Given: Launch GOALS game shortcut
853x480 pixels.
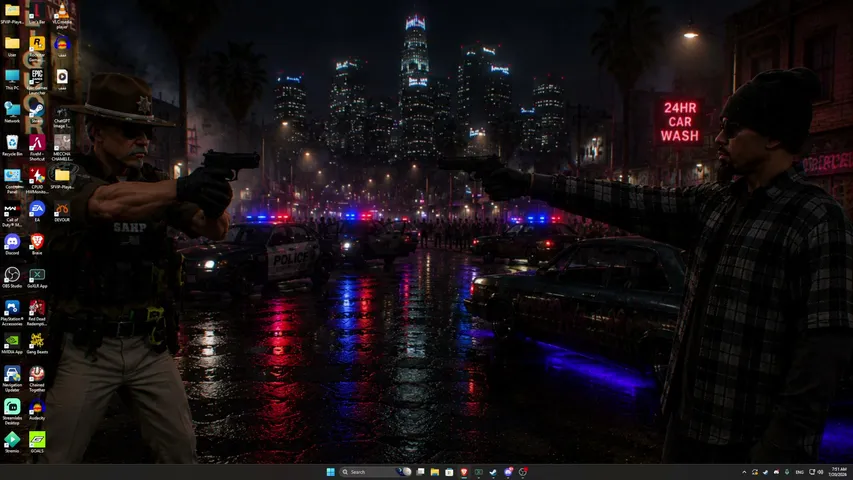Looking at the screenshot, I should pyautogui.click(x=37, y=443).
